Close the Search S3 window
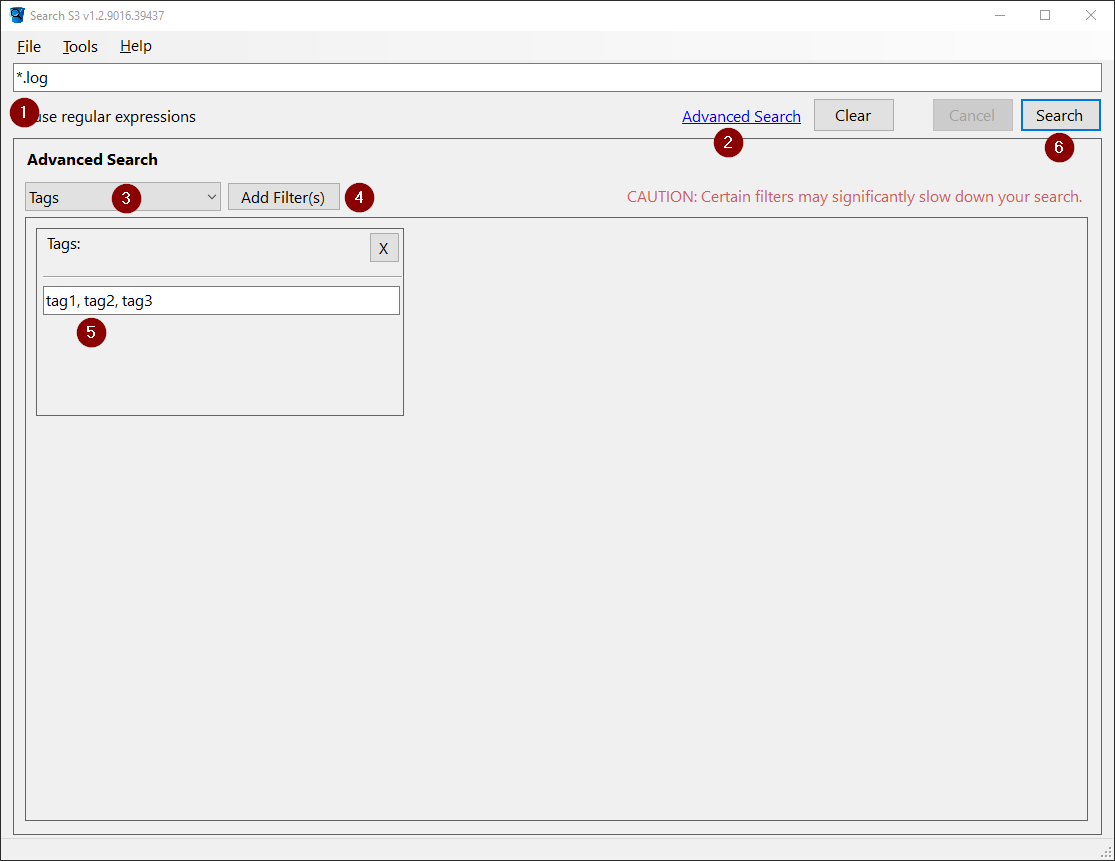The image size is (1115, 861). (x=1090, y=15)
